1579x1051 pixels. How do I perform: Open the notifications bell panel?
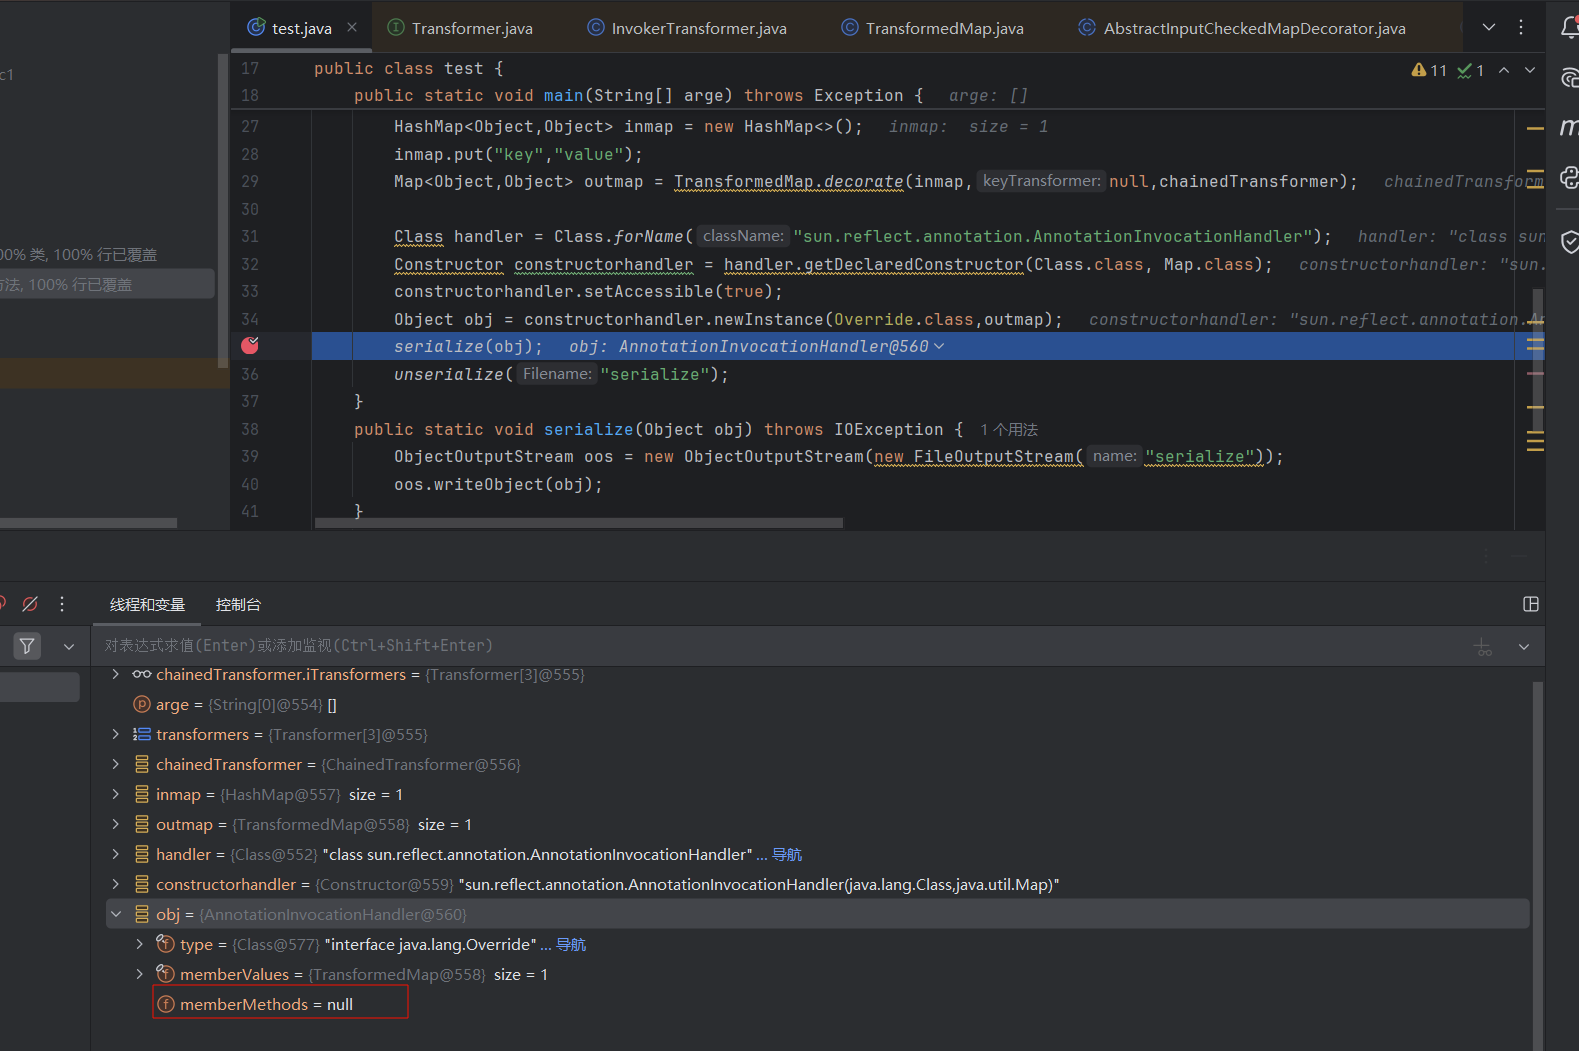(x=1569, y=27)
